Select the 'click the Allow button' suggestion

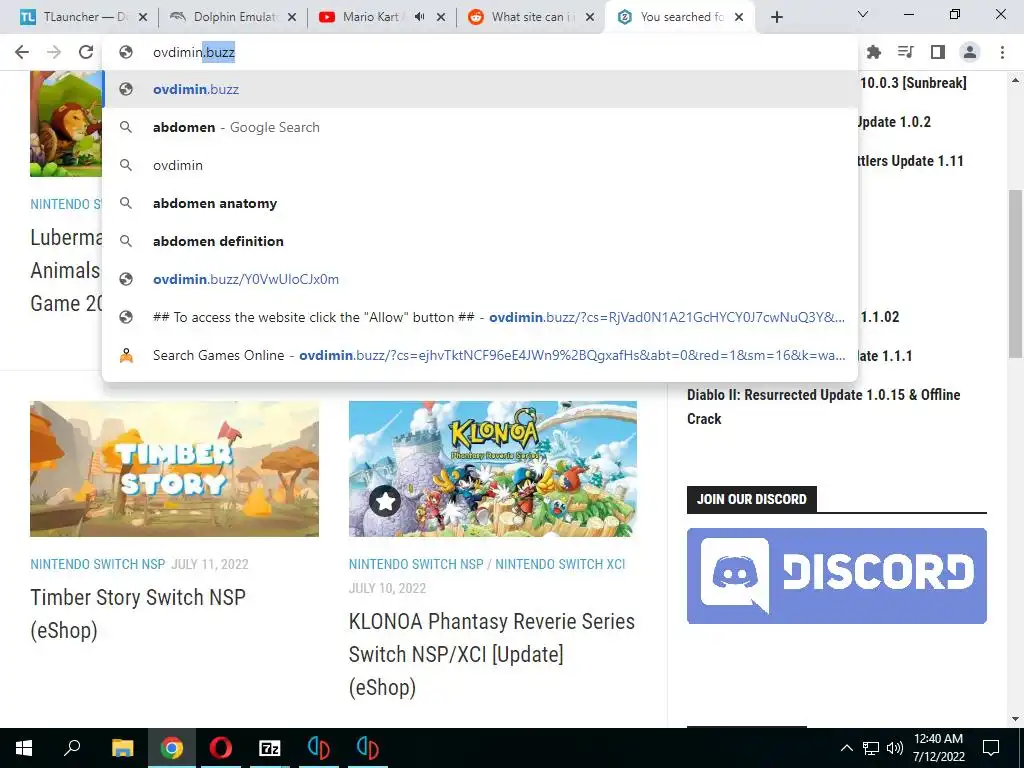(x=480, y=317)
